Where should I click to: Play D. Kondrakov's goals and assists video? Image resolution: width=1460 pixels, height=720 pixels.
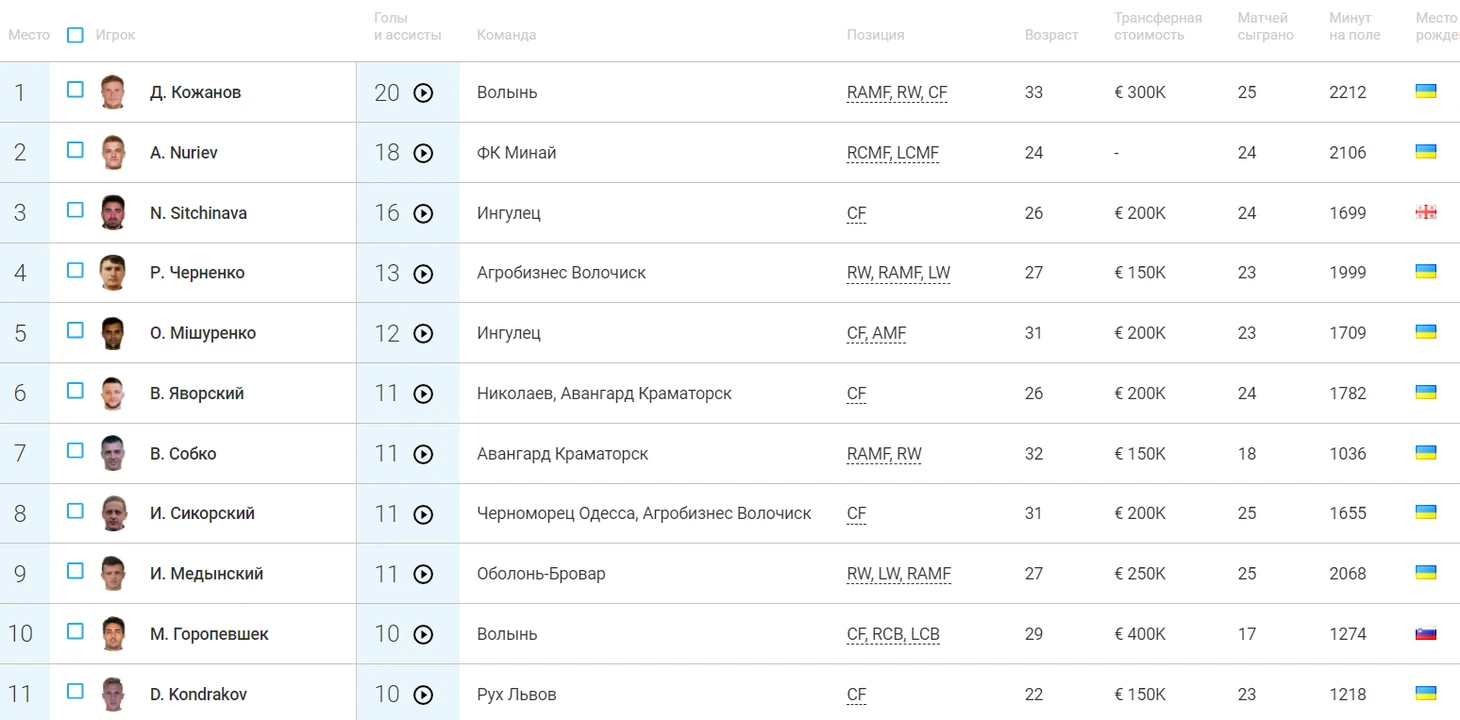(x=423, y=694)
